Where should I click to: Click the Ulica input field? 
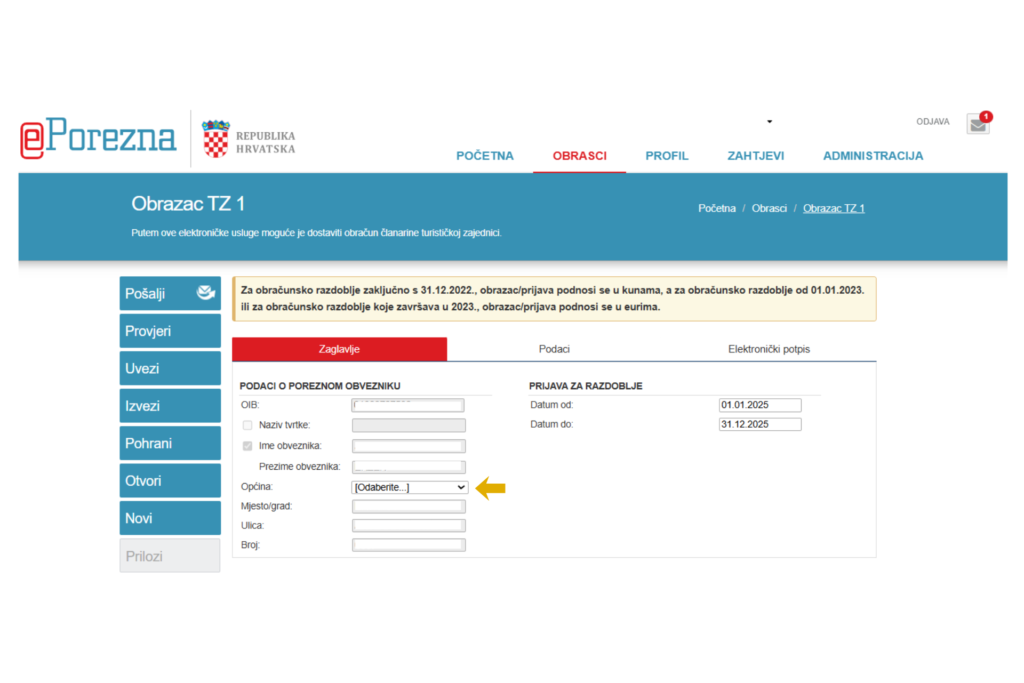[x=408, y=526]
